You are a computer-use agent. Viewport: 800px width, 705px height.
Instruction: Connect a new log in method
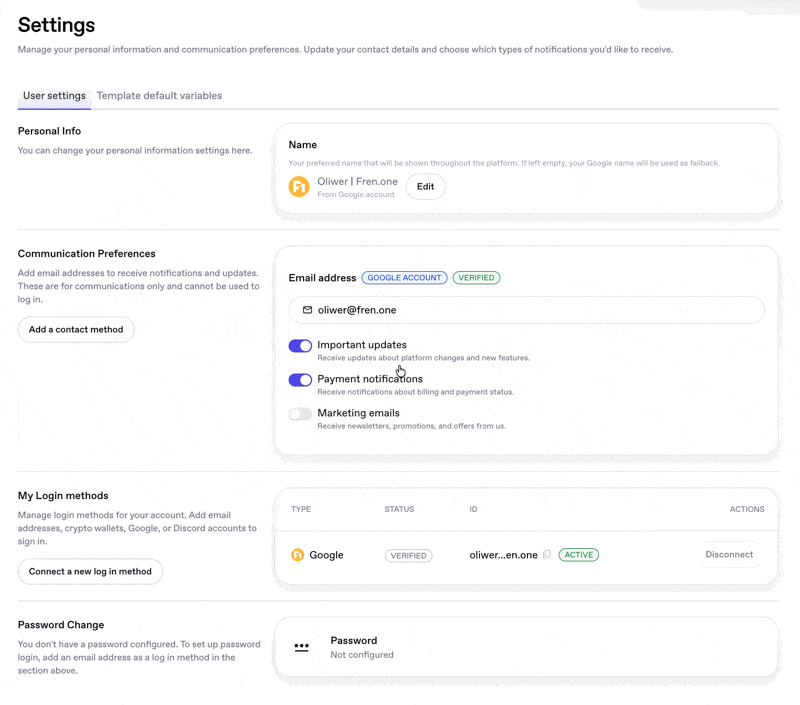[90, 571]
